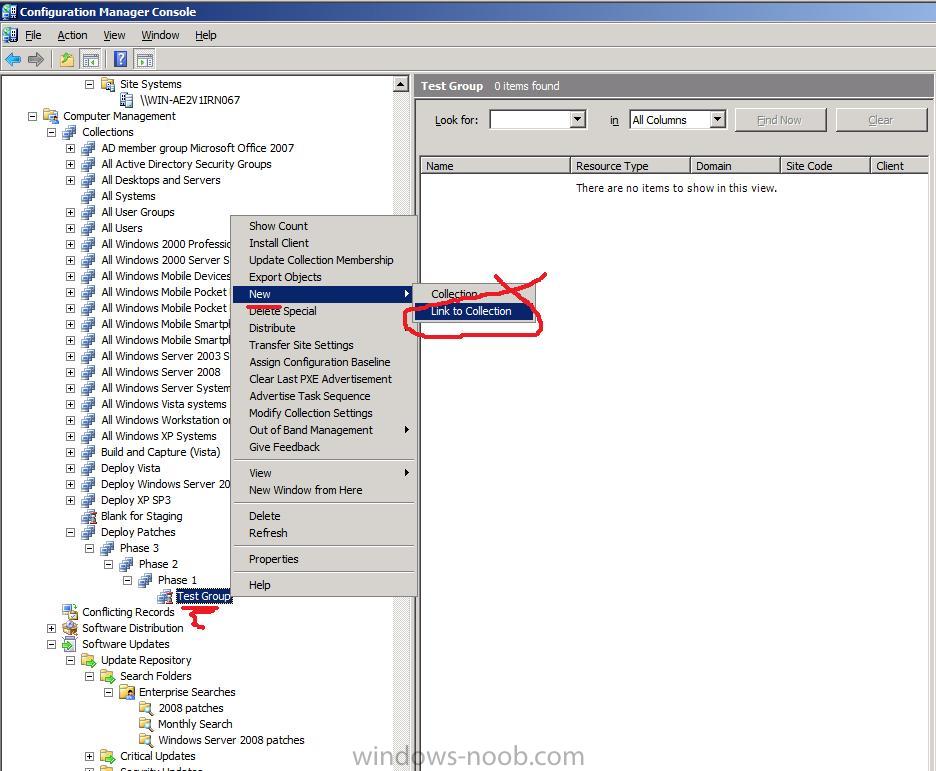Click the Forward arrow toolbar icon

[36, 59]
